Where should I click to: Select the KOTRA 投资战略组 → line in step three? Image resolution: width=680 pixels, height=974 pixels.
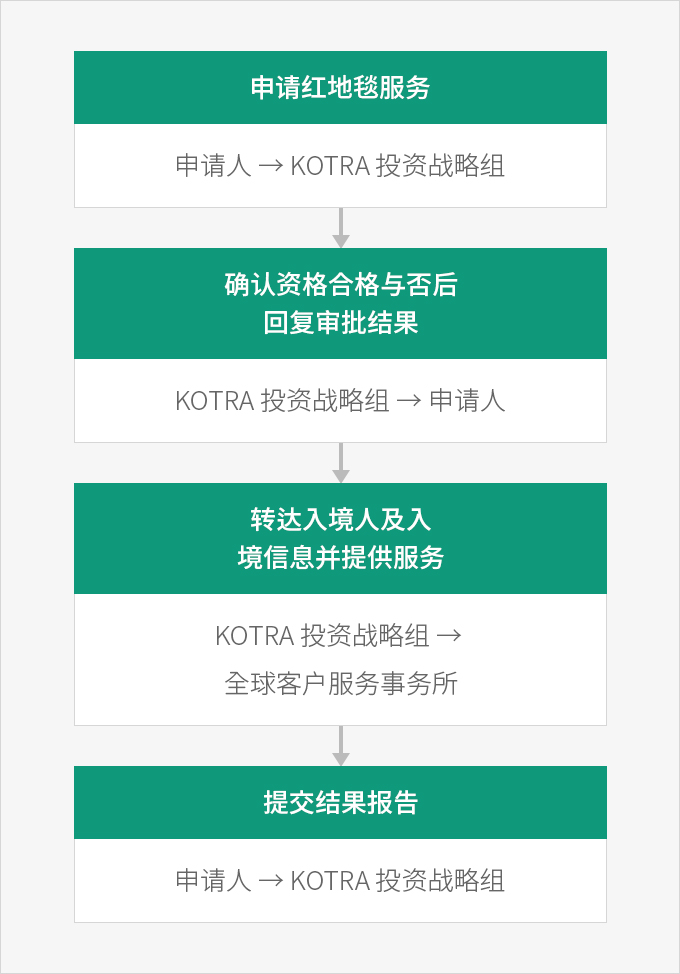click(x=338, y=636)
